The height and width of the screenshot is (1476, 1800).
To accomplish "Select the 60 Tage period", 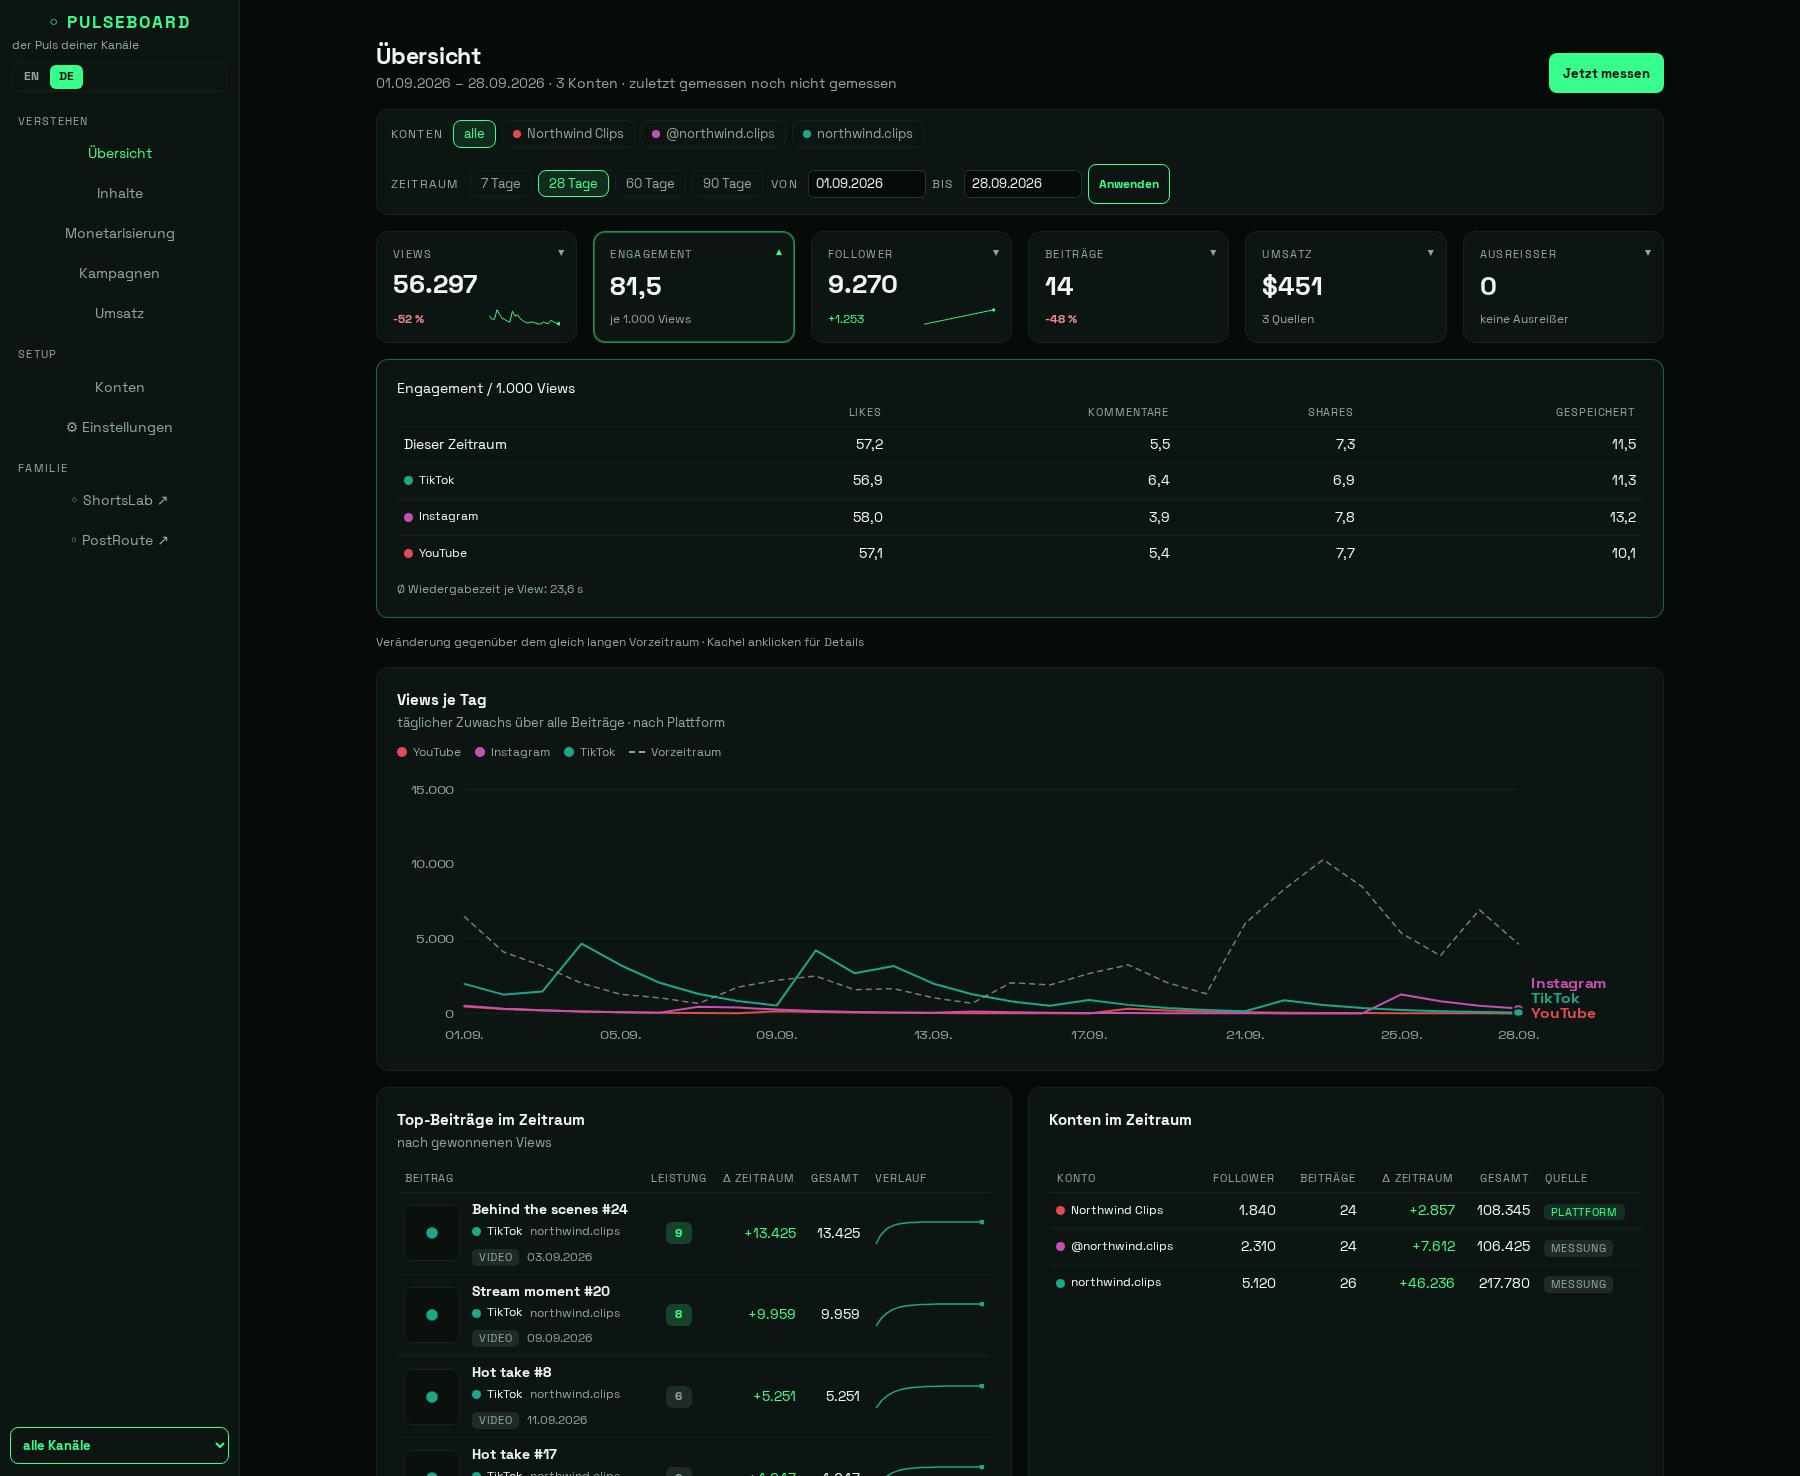I will [650, 184].
